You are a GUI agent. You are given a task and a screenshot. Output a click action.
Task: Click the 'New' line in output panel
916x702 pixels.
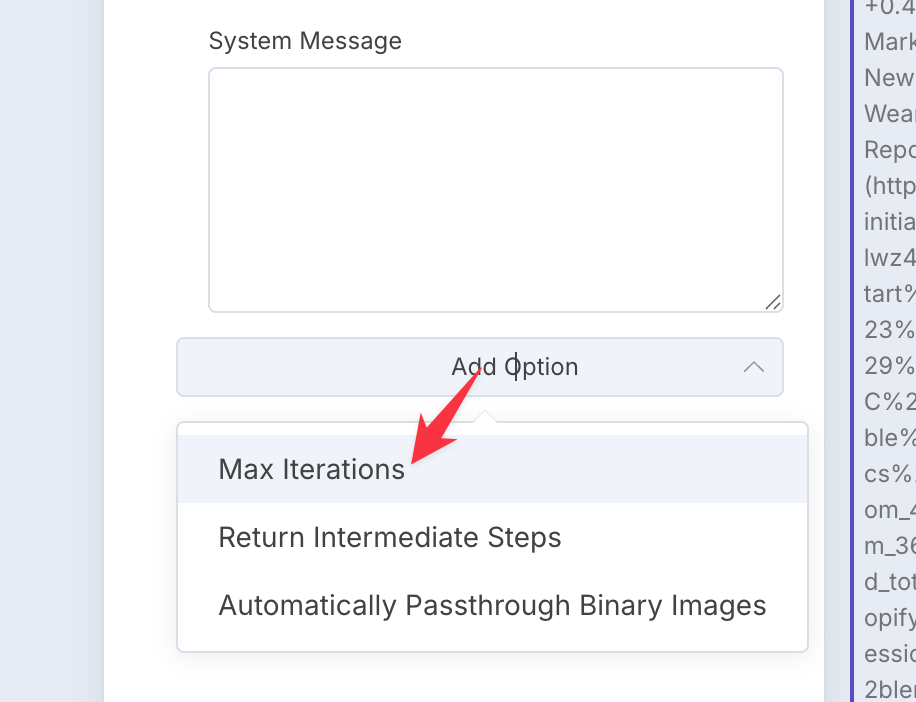890,78
